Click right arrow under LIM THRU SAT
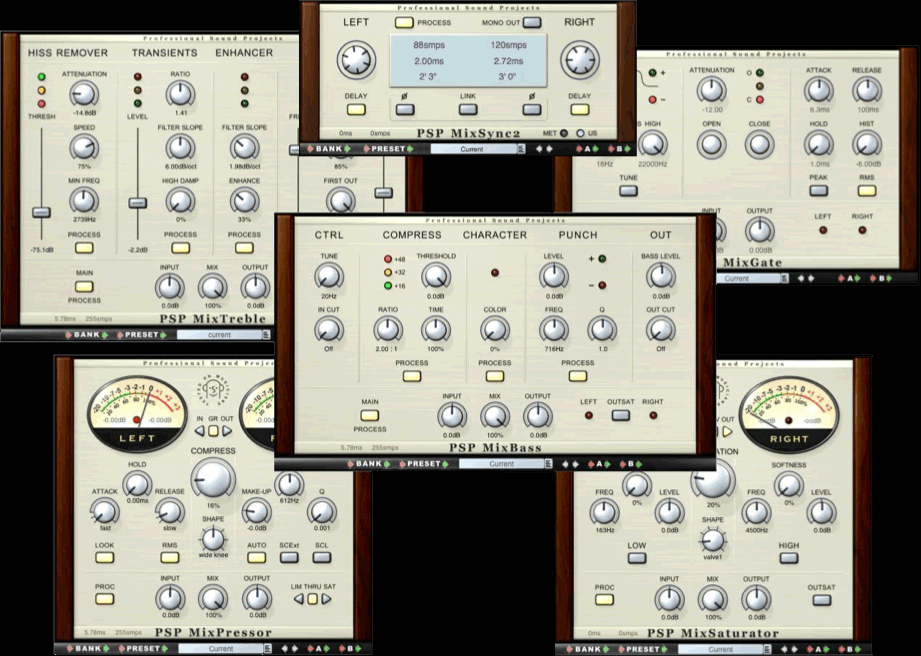The height and width of the screenshot is (656, 921). (x=326, y=599)
